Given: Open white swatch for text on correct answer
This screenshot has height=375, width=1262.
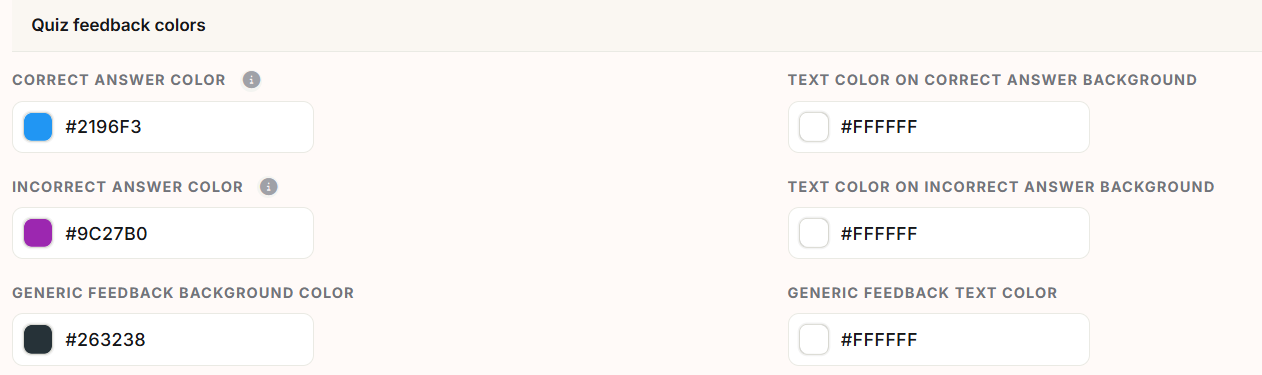Looking at the screenshot, I should tap(814, 127).
